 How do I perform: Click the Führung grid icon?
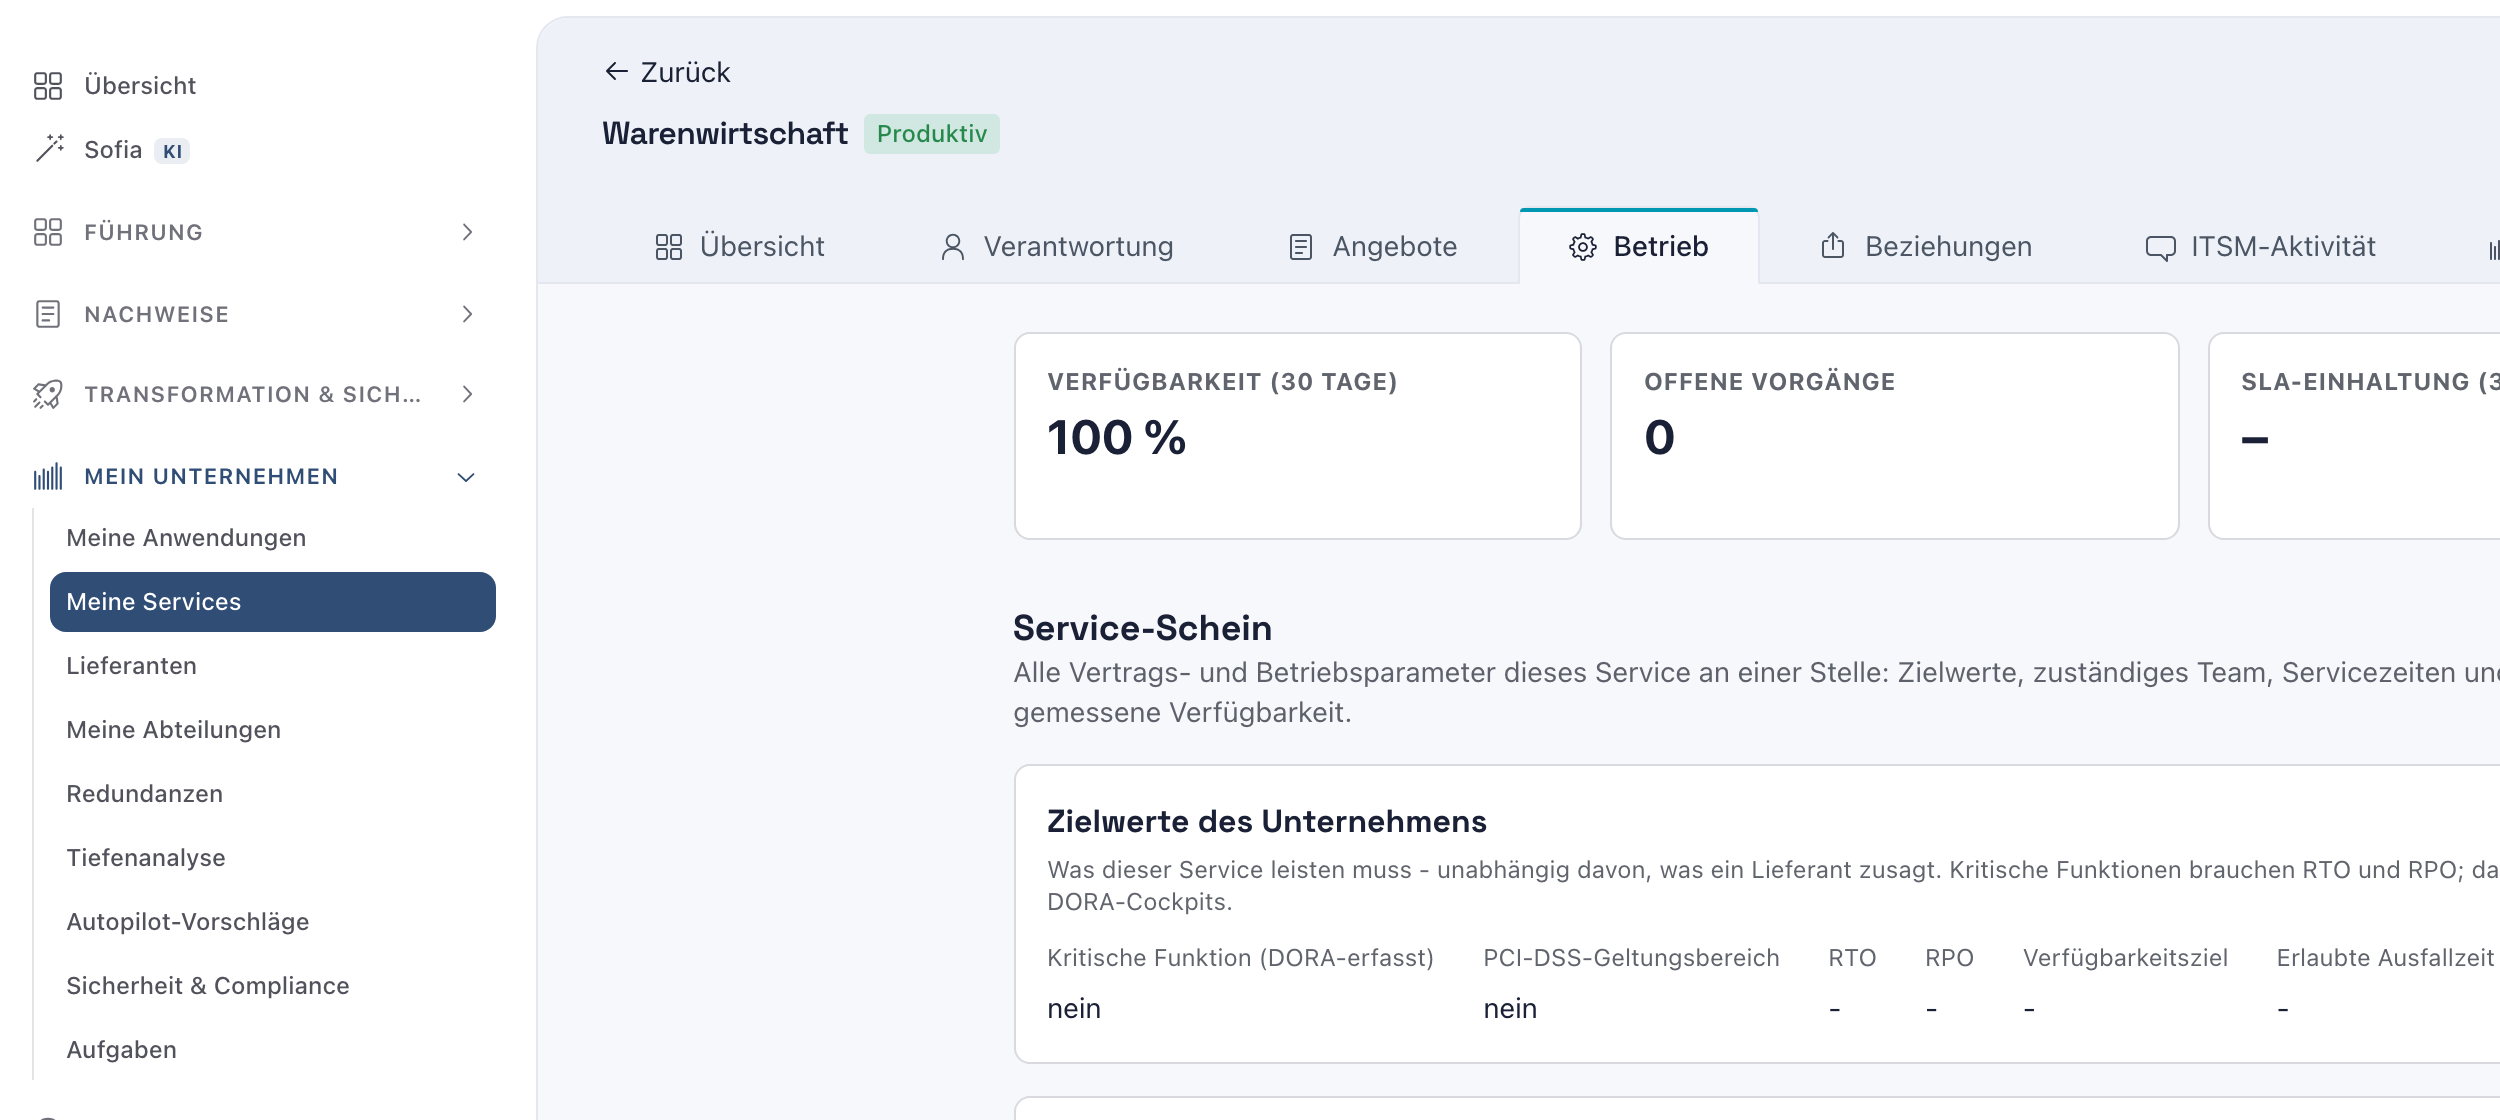pos(48,232)
